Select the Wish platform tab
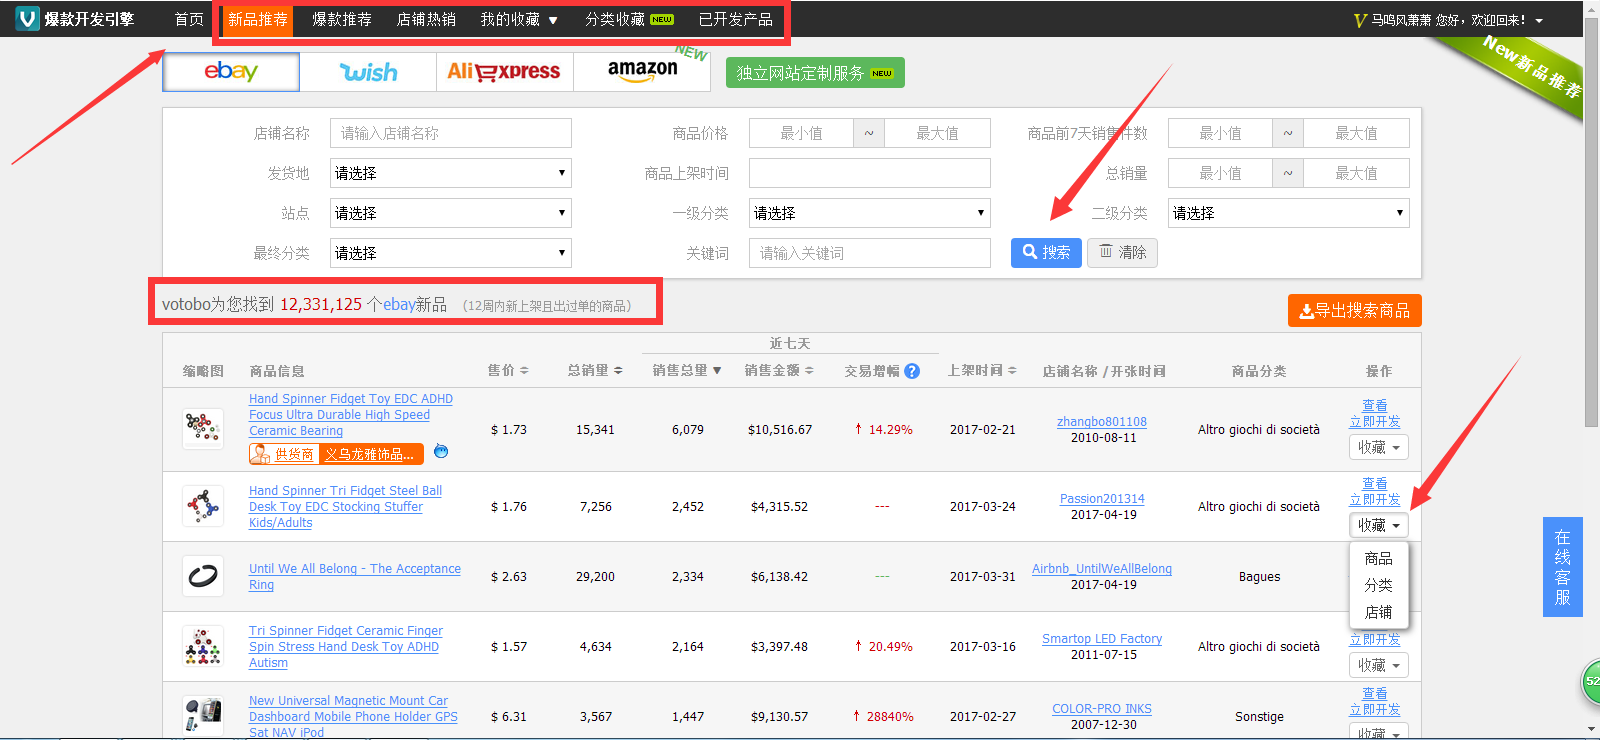 [x=368, y=72]
